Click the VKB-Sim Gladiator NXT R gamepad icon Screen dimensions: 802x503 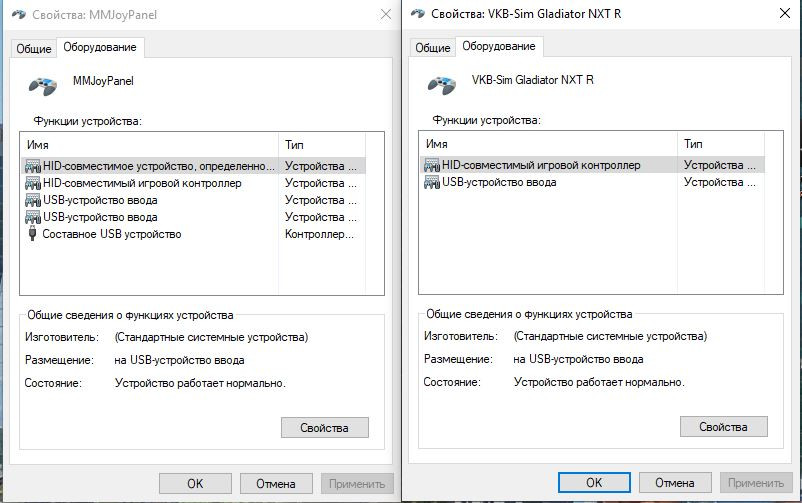(x=441, y=84)
